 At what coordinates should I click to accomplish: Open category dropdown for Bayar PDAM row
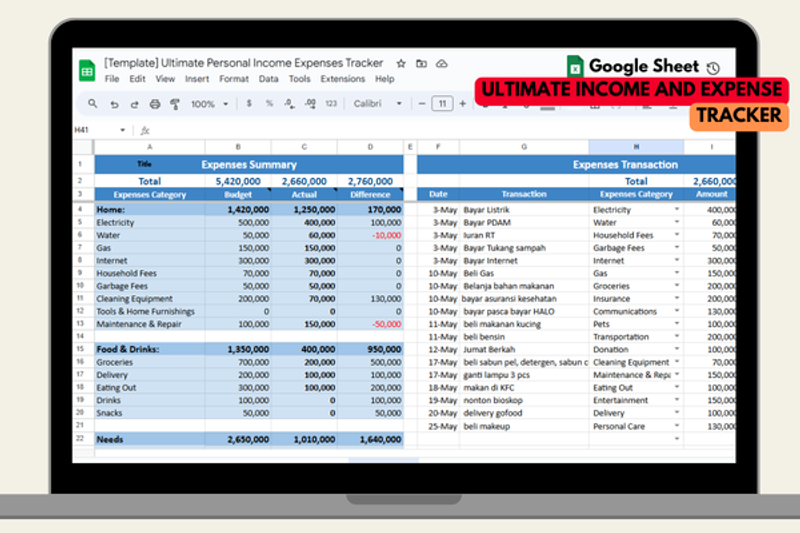tap(677, 222)
